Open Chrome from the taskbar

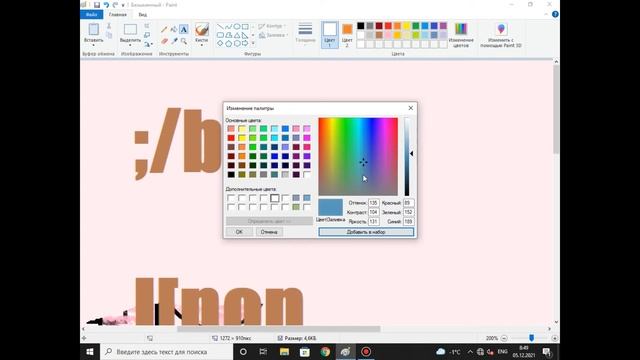tap(325, 351)
